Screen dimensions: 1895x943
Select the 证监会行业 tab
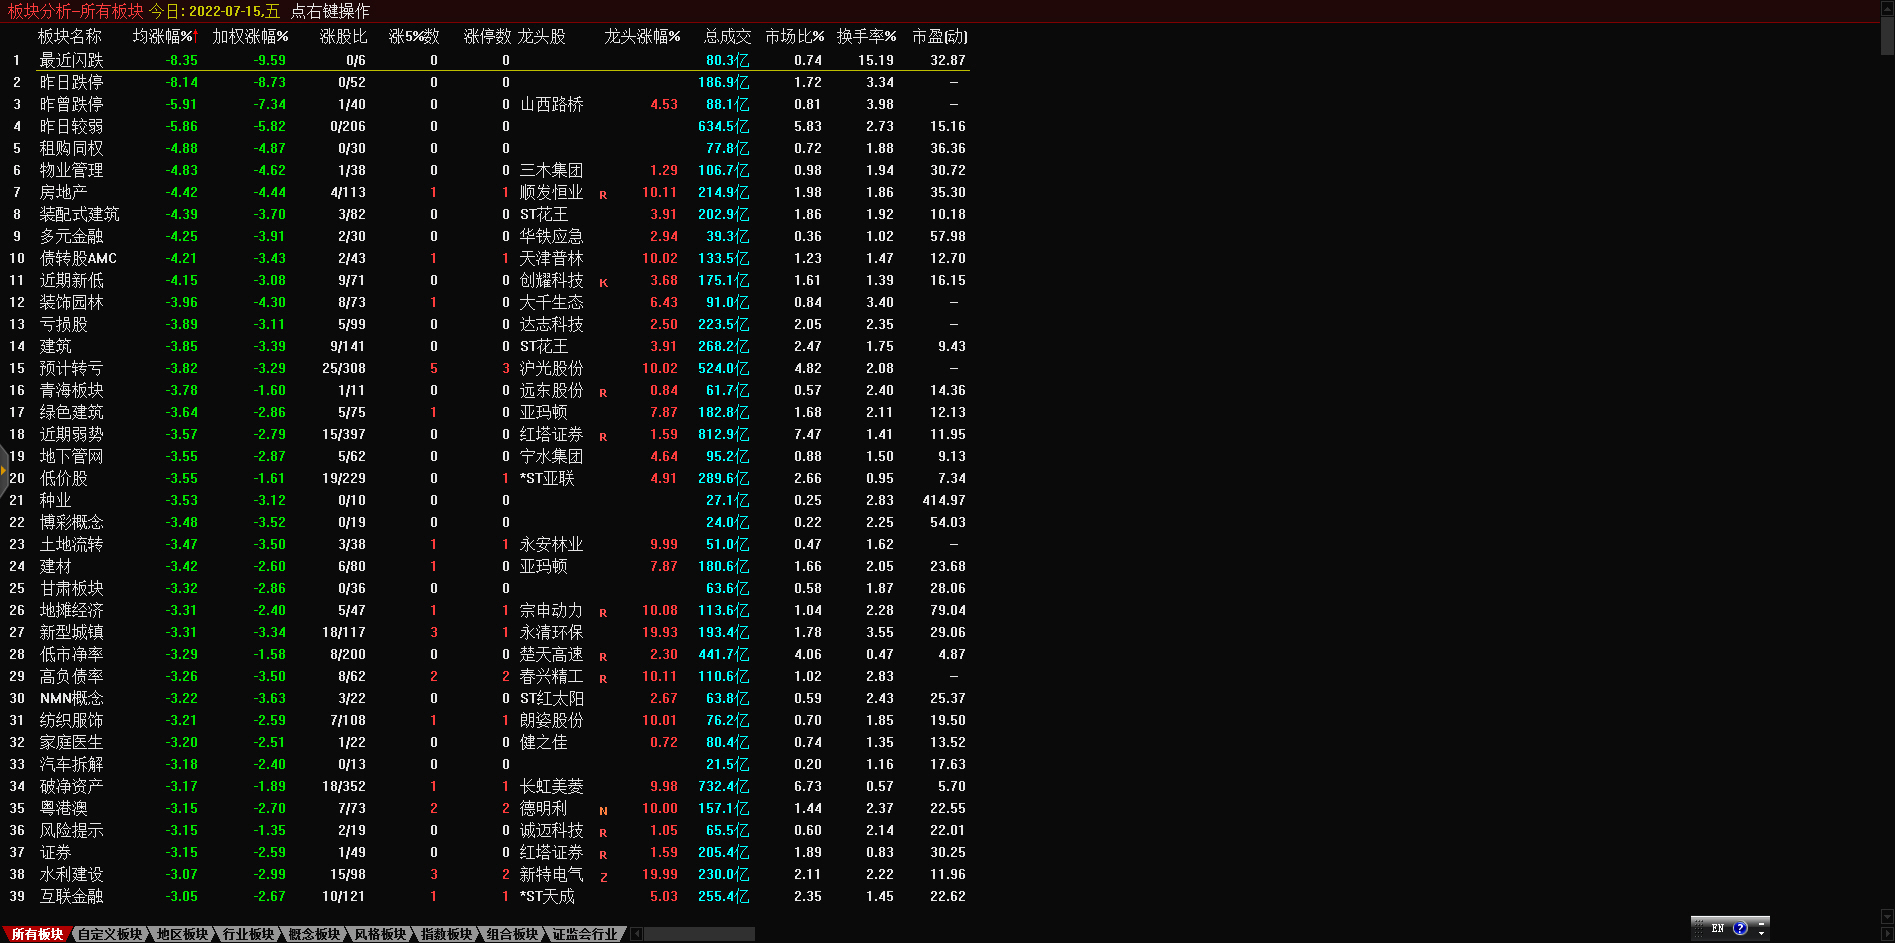pos(585,934)
